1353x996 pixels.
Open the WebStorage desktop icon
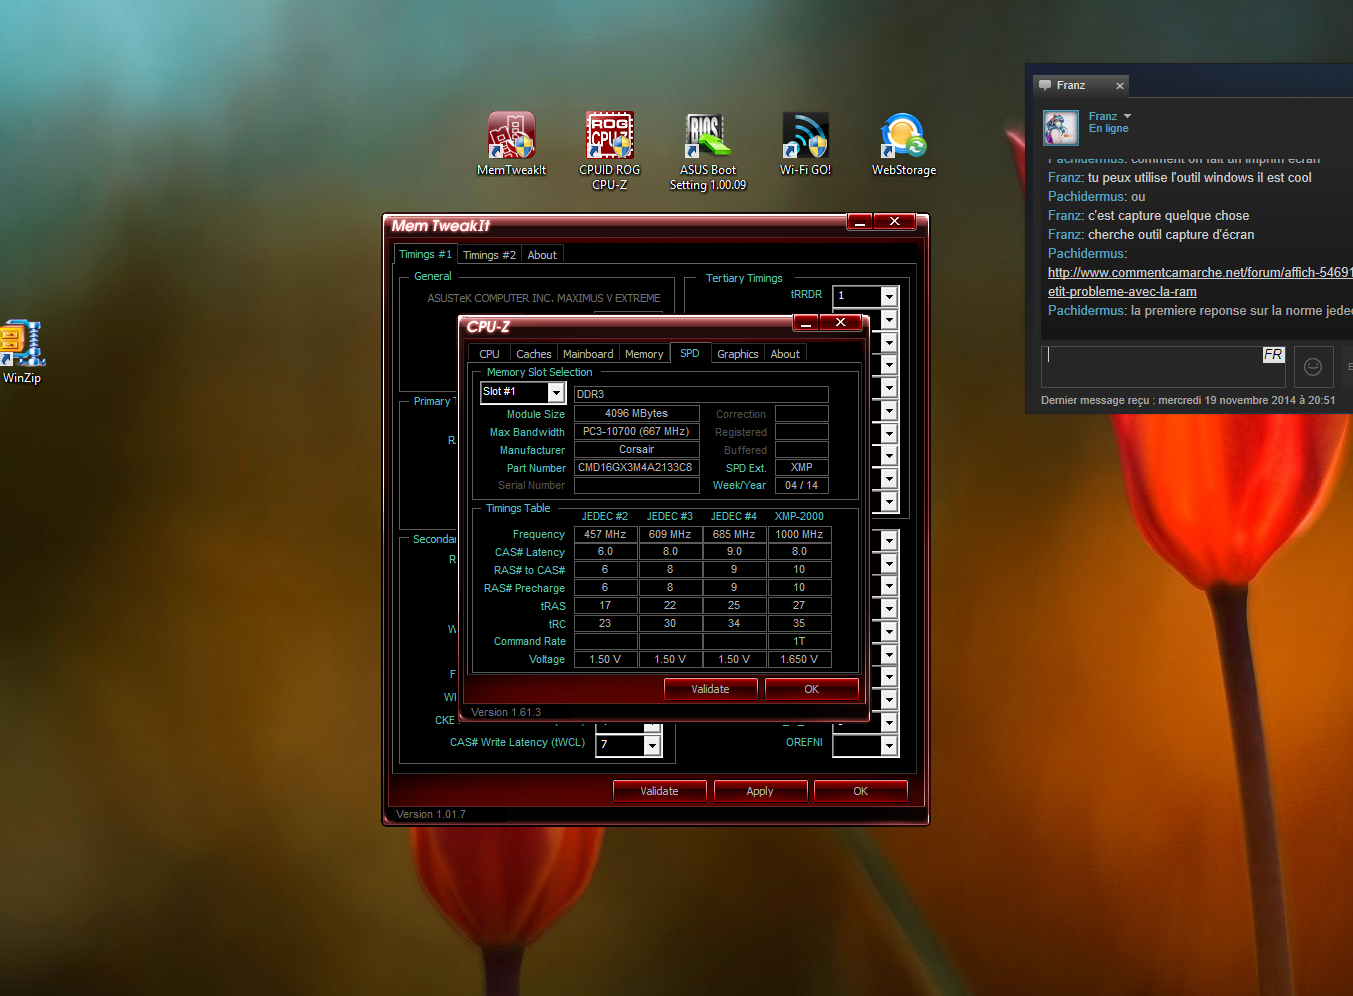pos(903,137)
